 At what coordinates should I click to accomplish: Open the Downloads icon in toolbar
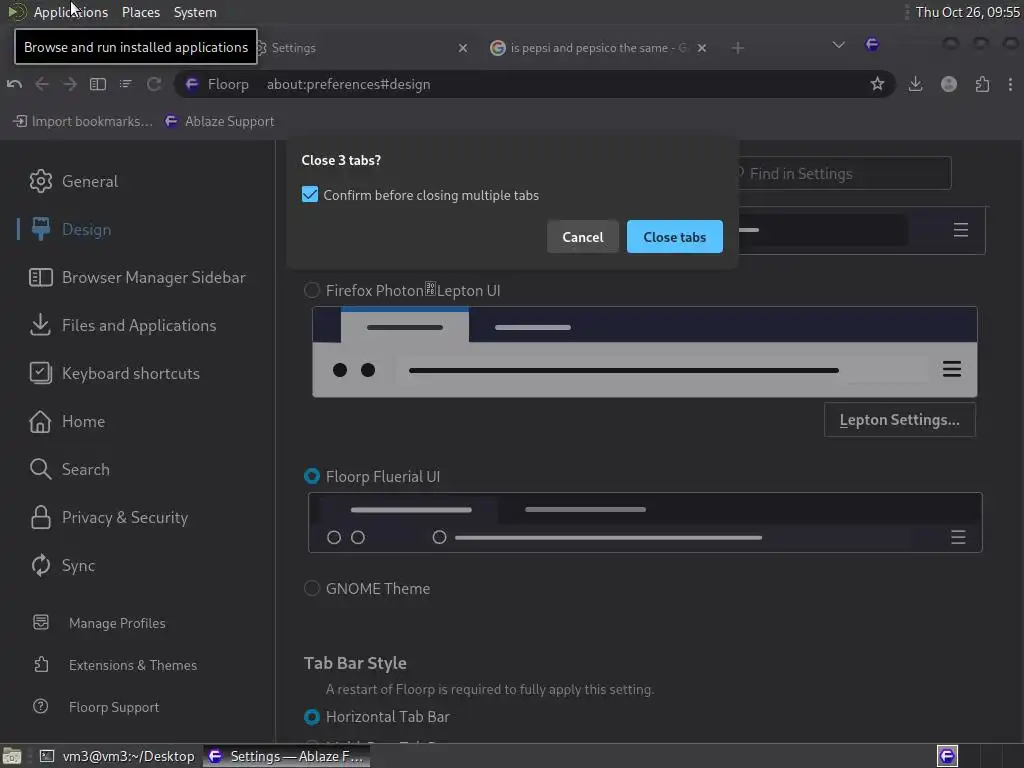pyautogui.click(x=916, y=84)
